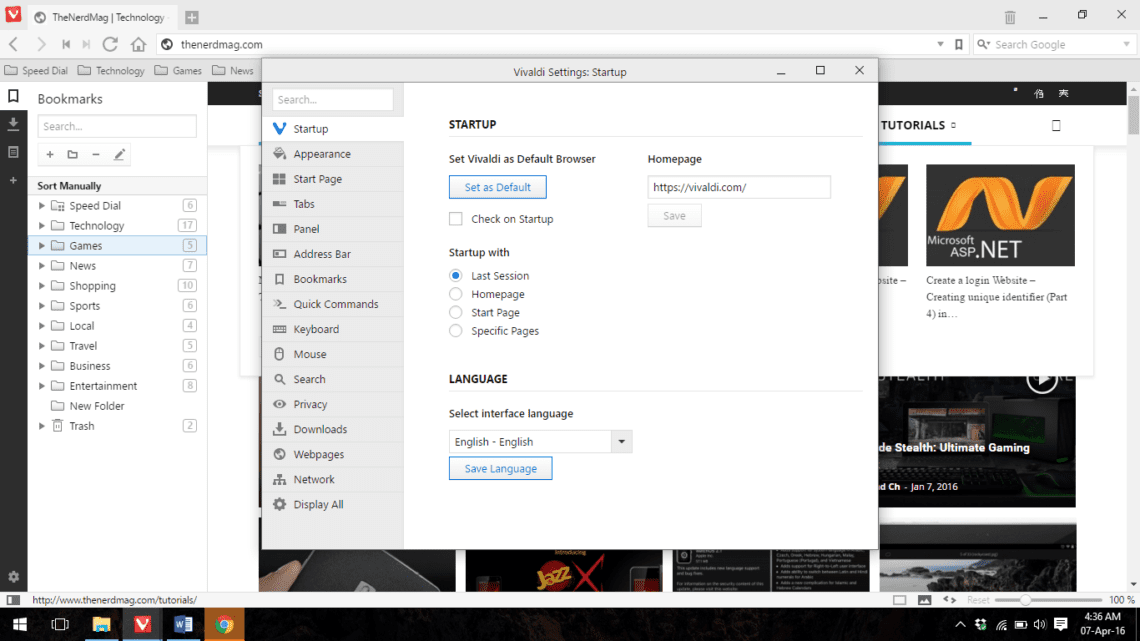Enable the Check on Startup checkbox
Image resolution: width=1140 pixels, height=641 pixels.
coord(456,218)
